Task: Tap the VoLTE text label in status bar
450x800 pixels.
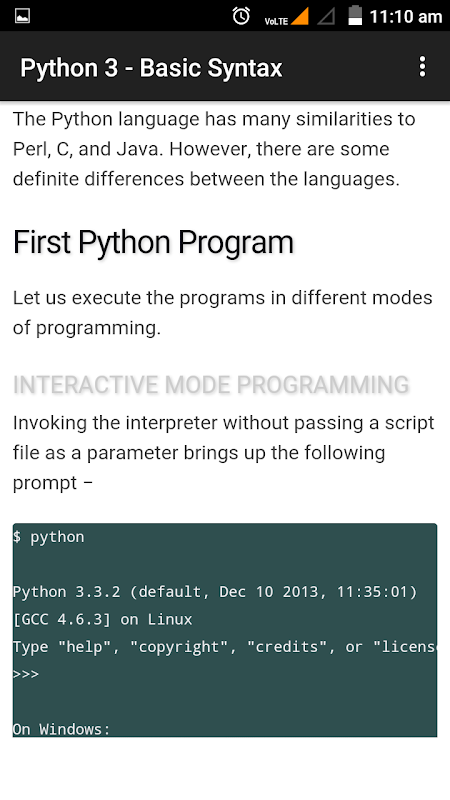Action: (x=276, y=21)
